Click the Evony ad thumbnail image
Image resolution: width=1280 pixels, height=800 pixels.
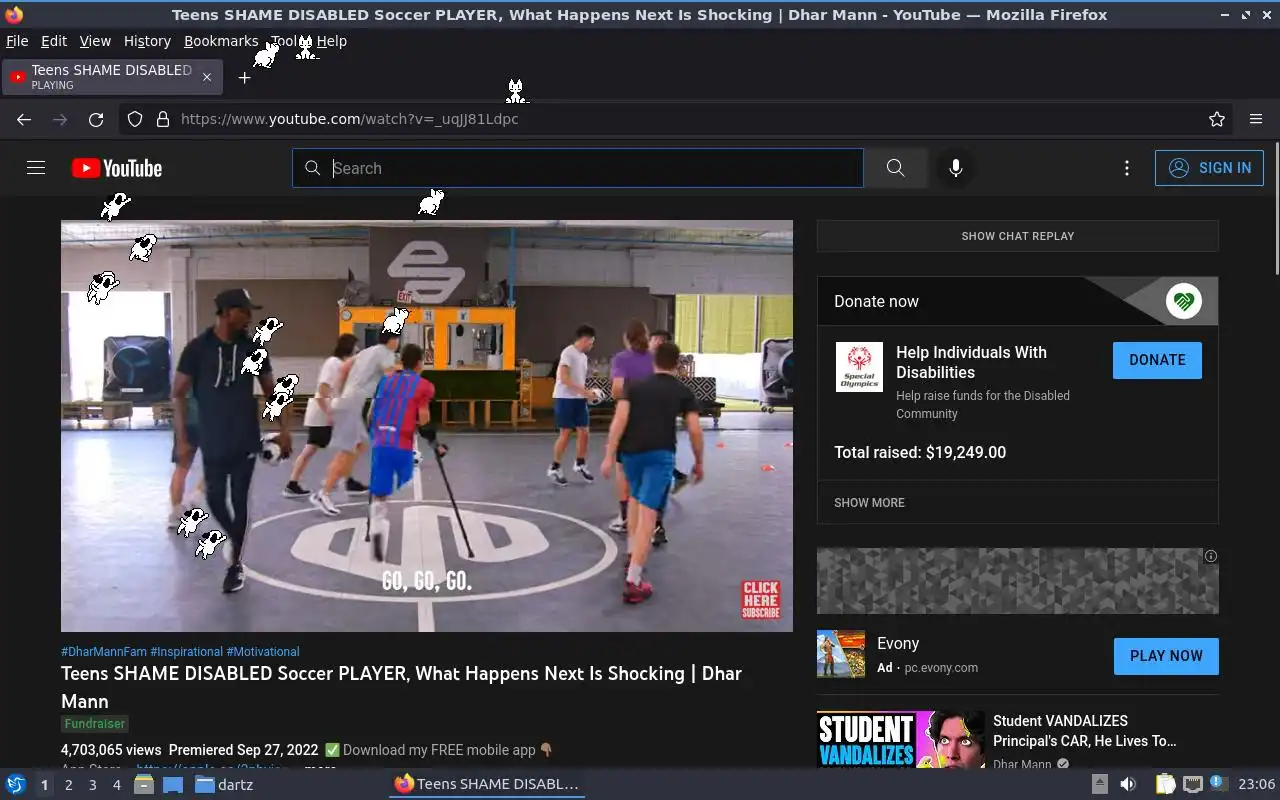pyautogui.click(x=841, y=654)
